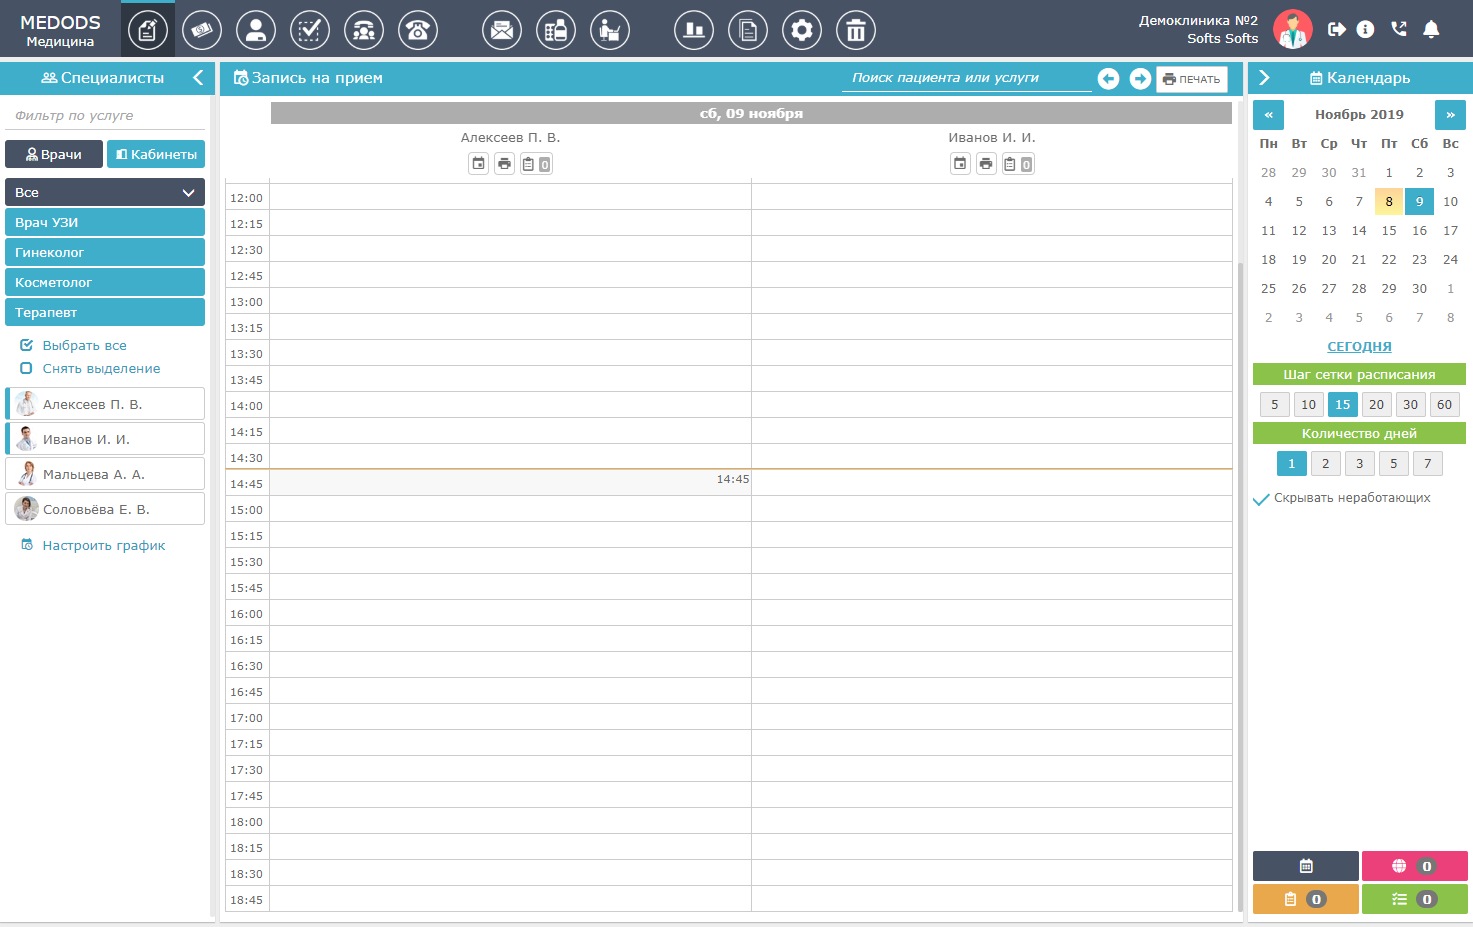Click Снять выделение to deselect specialists
The image size is (1473, 927).
tap(101, 369)
